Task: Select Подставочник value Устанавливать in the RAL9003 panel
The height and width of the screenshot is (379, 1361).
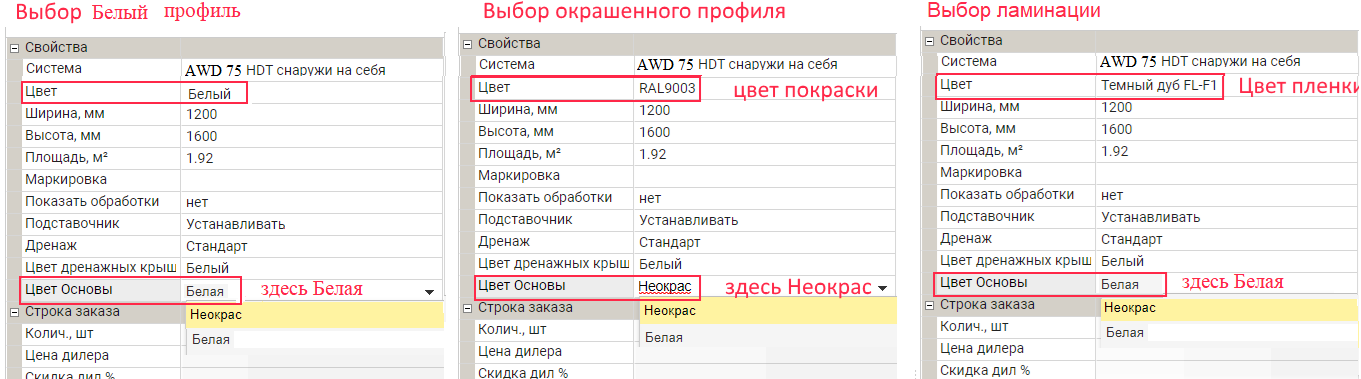Action: [x=689, y=220]
